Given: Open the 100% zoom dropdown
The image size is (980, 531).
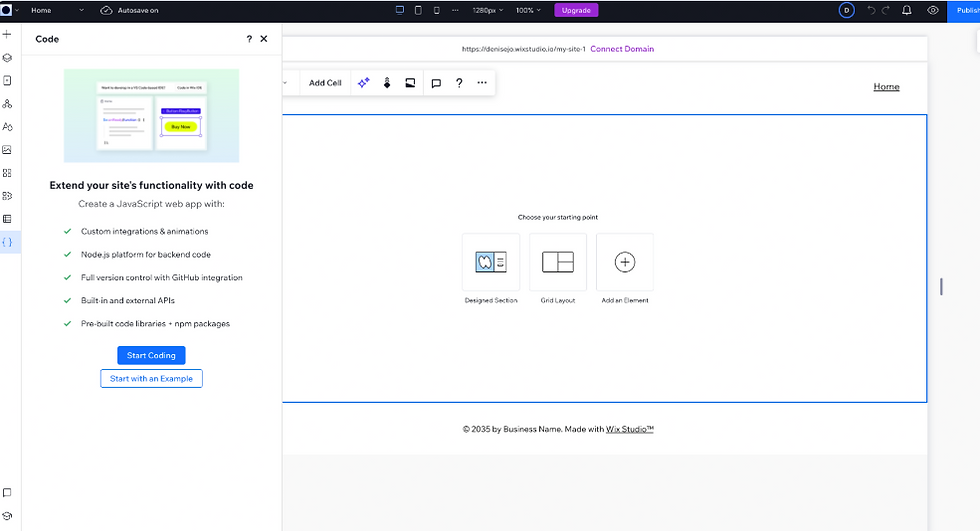Looking at the screenshot, I should pyautogui.click(x=528, y=10).
